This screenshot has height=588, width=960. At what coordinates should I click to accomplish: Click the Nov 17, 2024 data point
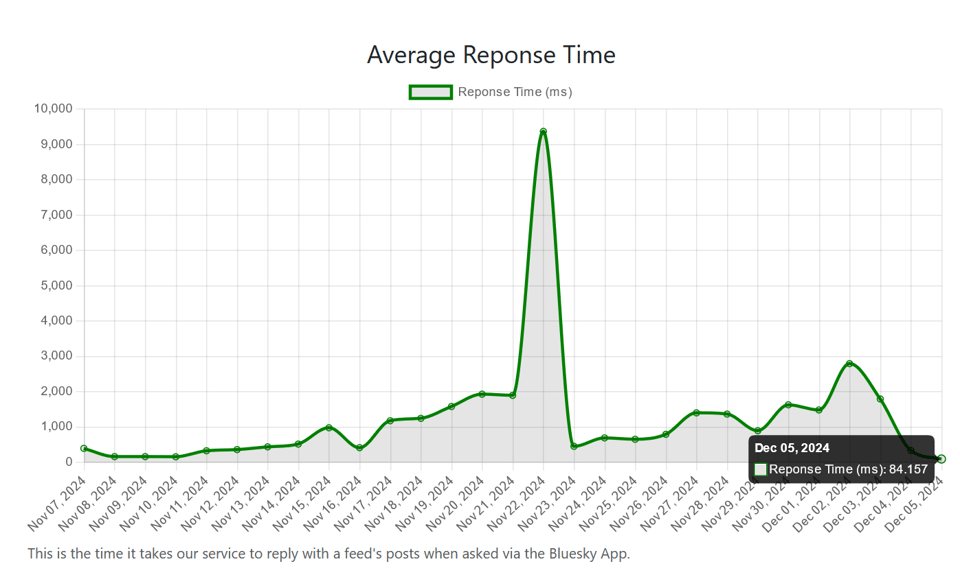[390, 421]
